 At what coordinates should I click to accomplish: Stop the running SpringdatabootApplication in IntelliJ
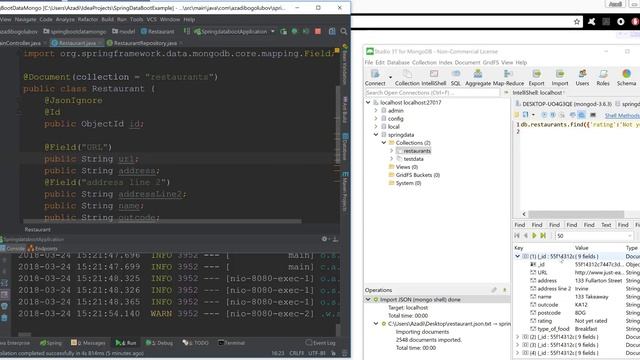click(318, 31)
